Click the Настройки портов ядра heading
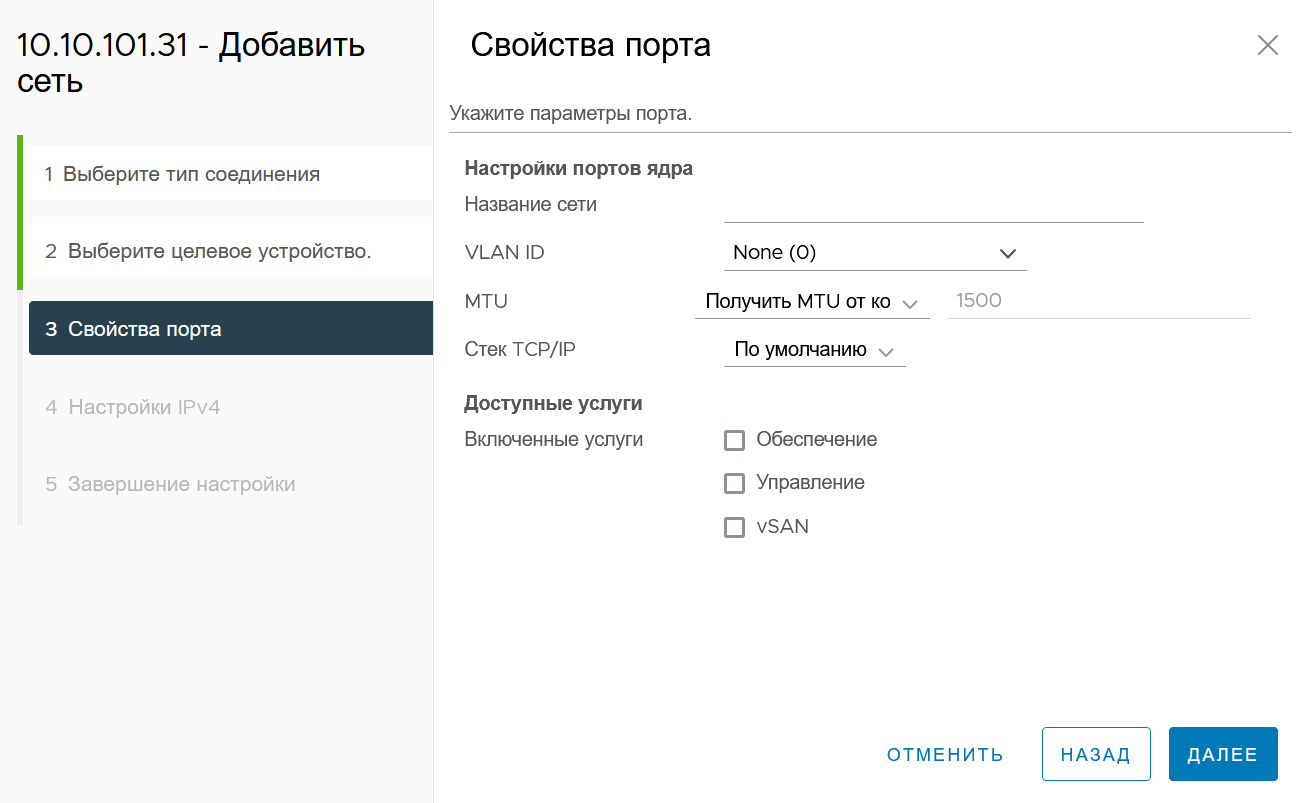This screenshot has height=803, width=1304. [579, 168]
